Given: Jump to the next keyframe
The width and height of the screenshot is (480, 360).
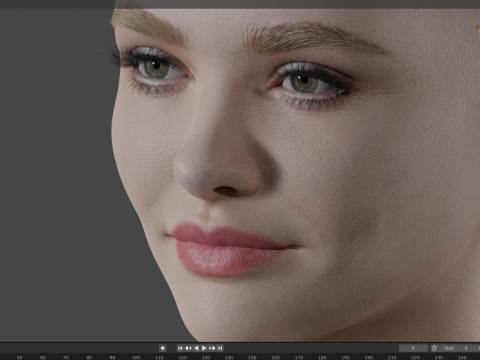Looking at the screenshot, I should [212, 348].
